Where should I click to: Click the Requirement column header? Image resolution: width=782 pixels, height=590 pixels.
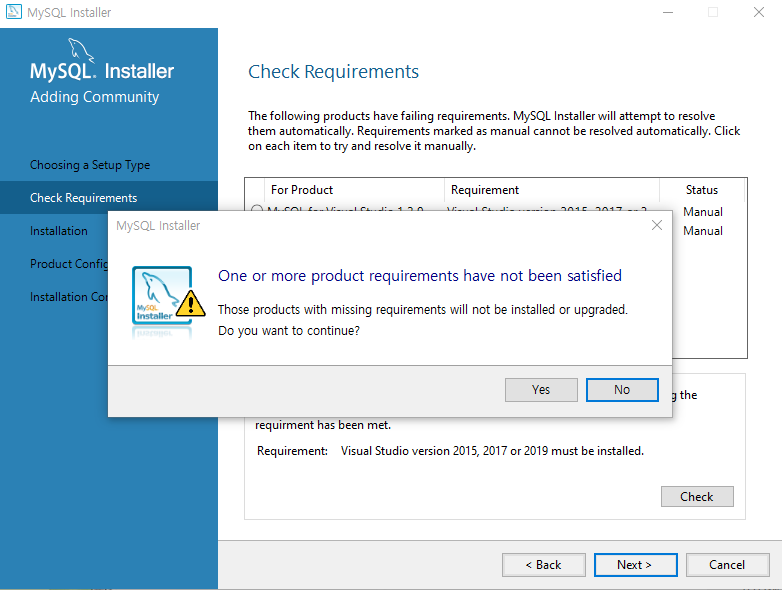pyautogui.click(x=485, y=190)
